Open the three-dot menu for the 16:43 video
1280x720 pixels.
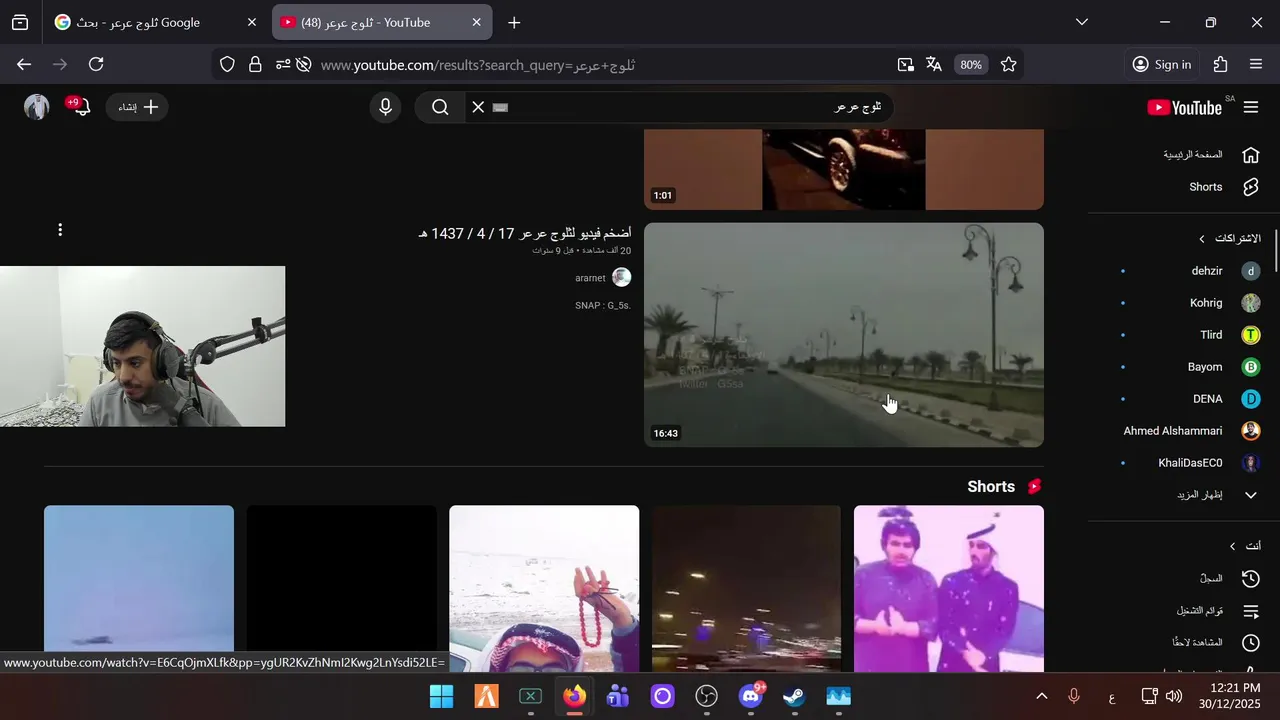(60, 230)
